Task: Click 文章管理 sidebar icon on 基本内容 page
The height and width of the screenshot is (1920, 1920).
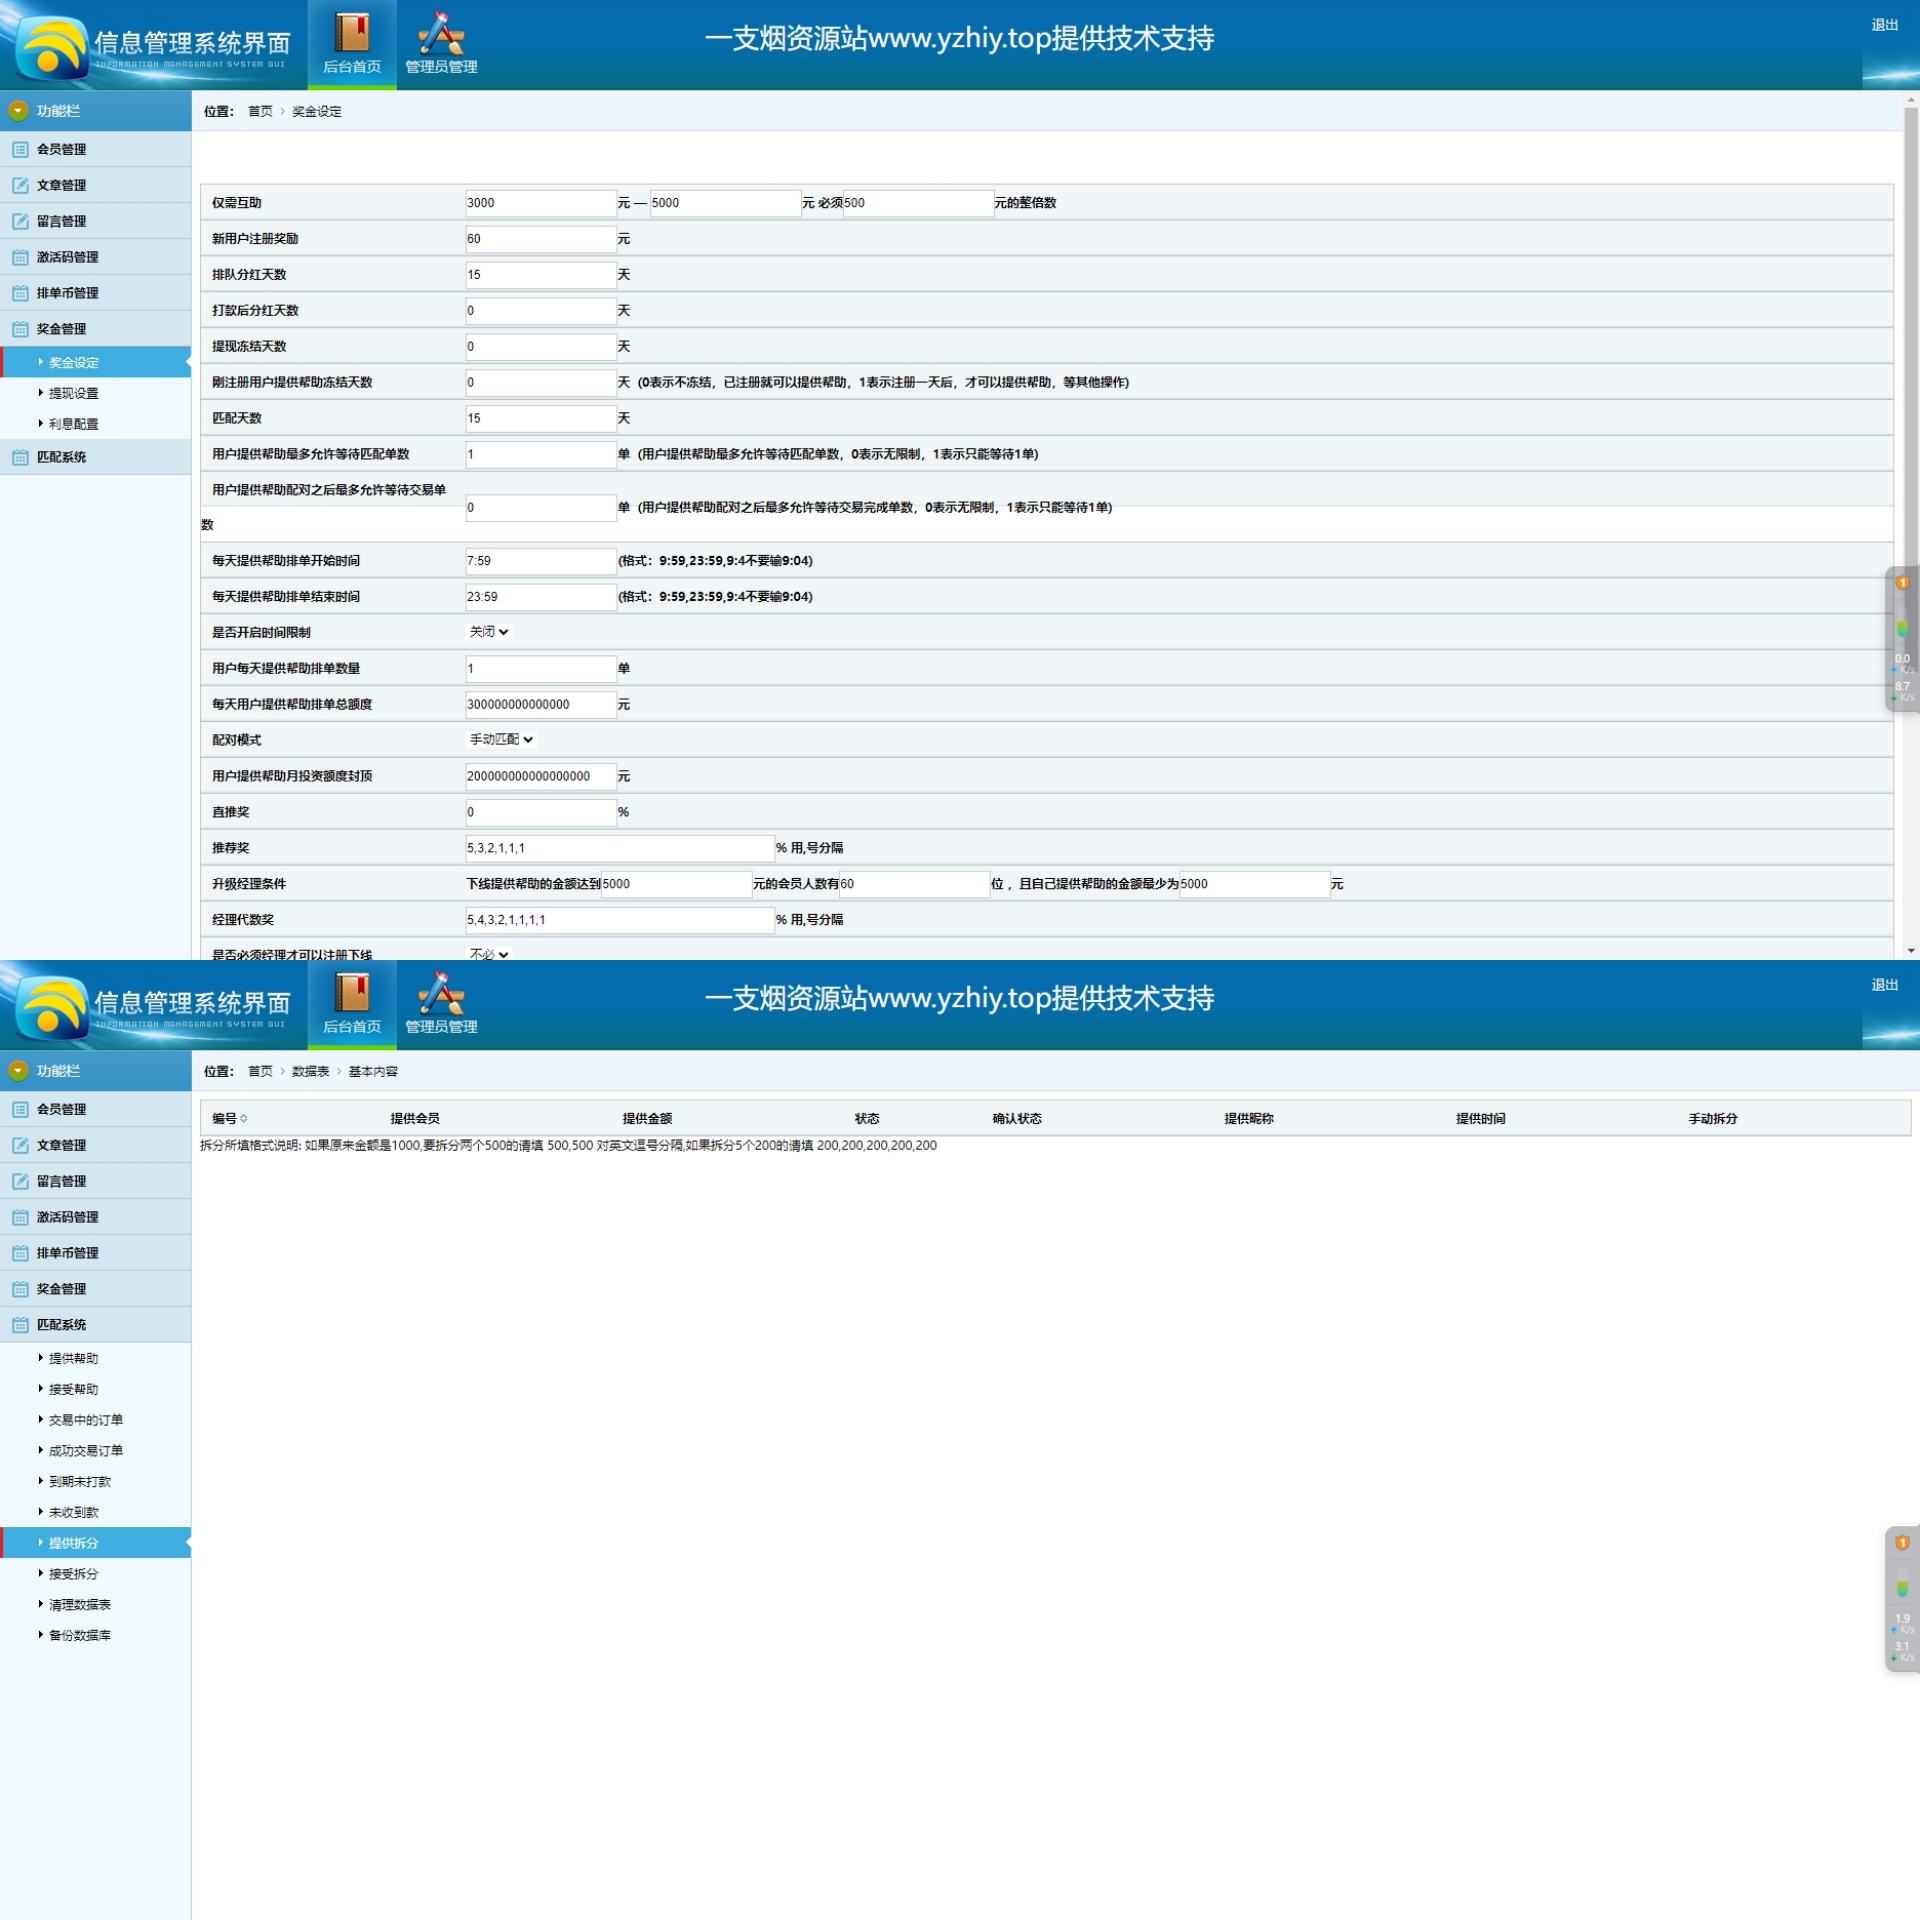Action: [20, 1145]
